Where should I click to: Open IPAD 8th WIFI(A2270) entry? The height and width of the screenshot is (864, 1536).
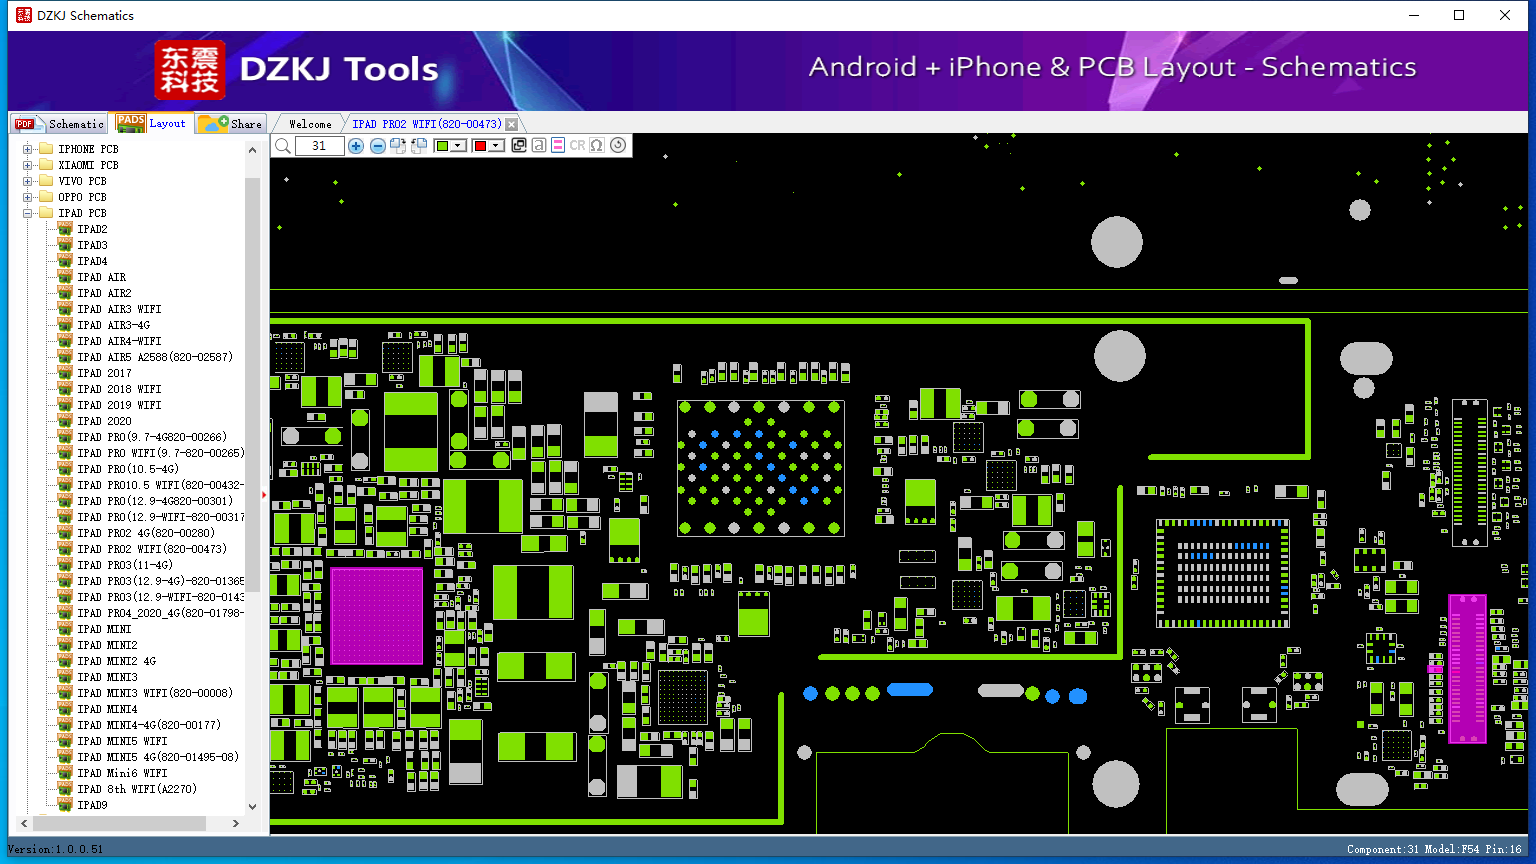pos(137,789)
